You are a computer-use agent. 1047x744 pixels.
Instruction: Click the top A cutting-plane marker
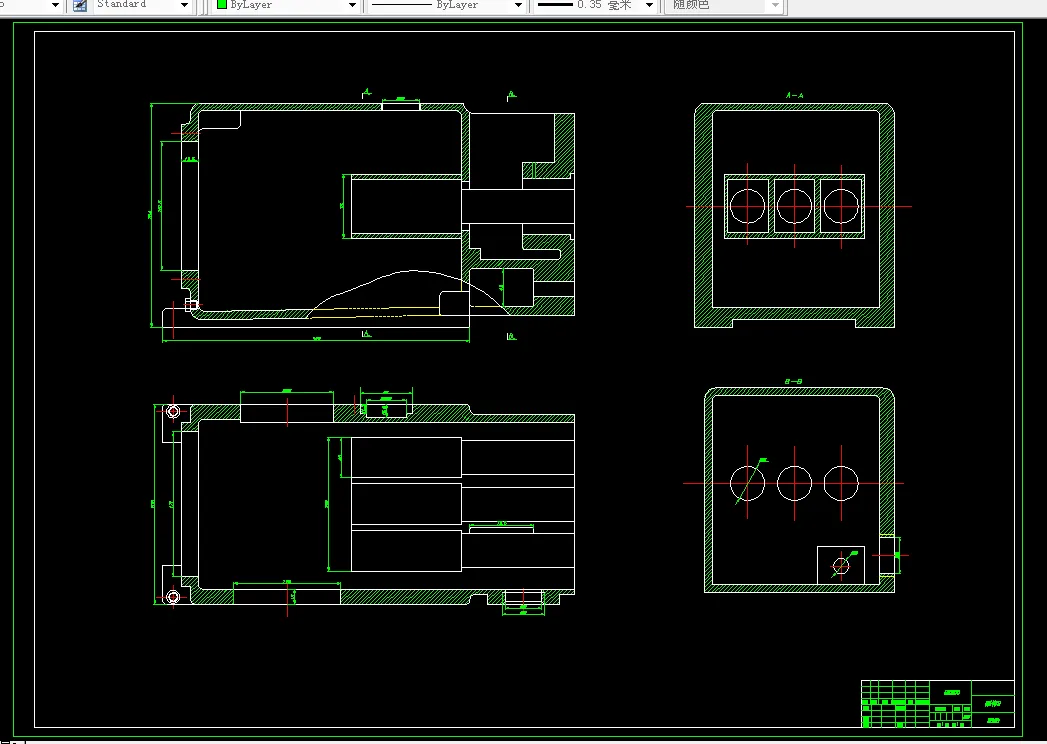[x=367, y=94]
